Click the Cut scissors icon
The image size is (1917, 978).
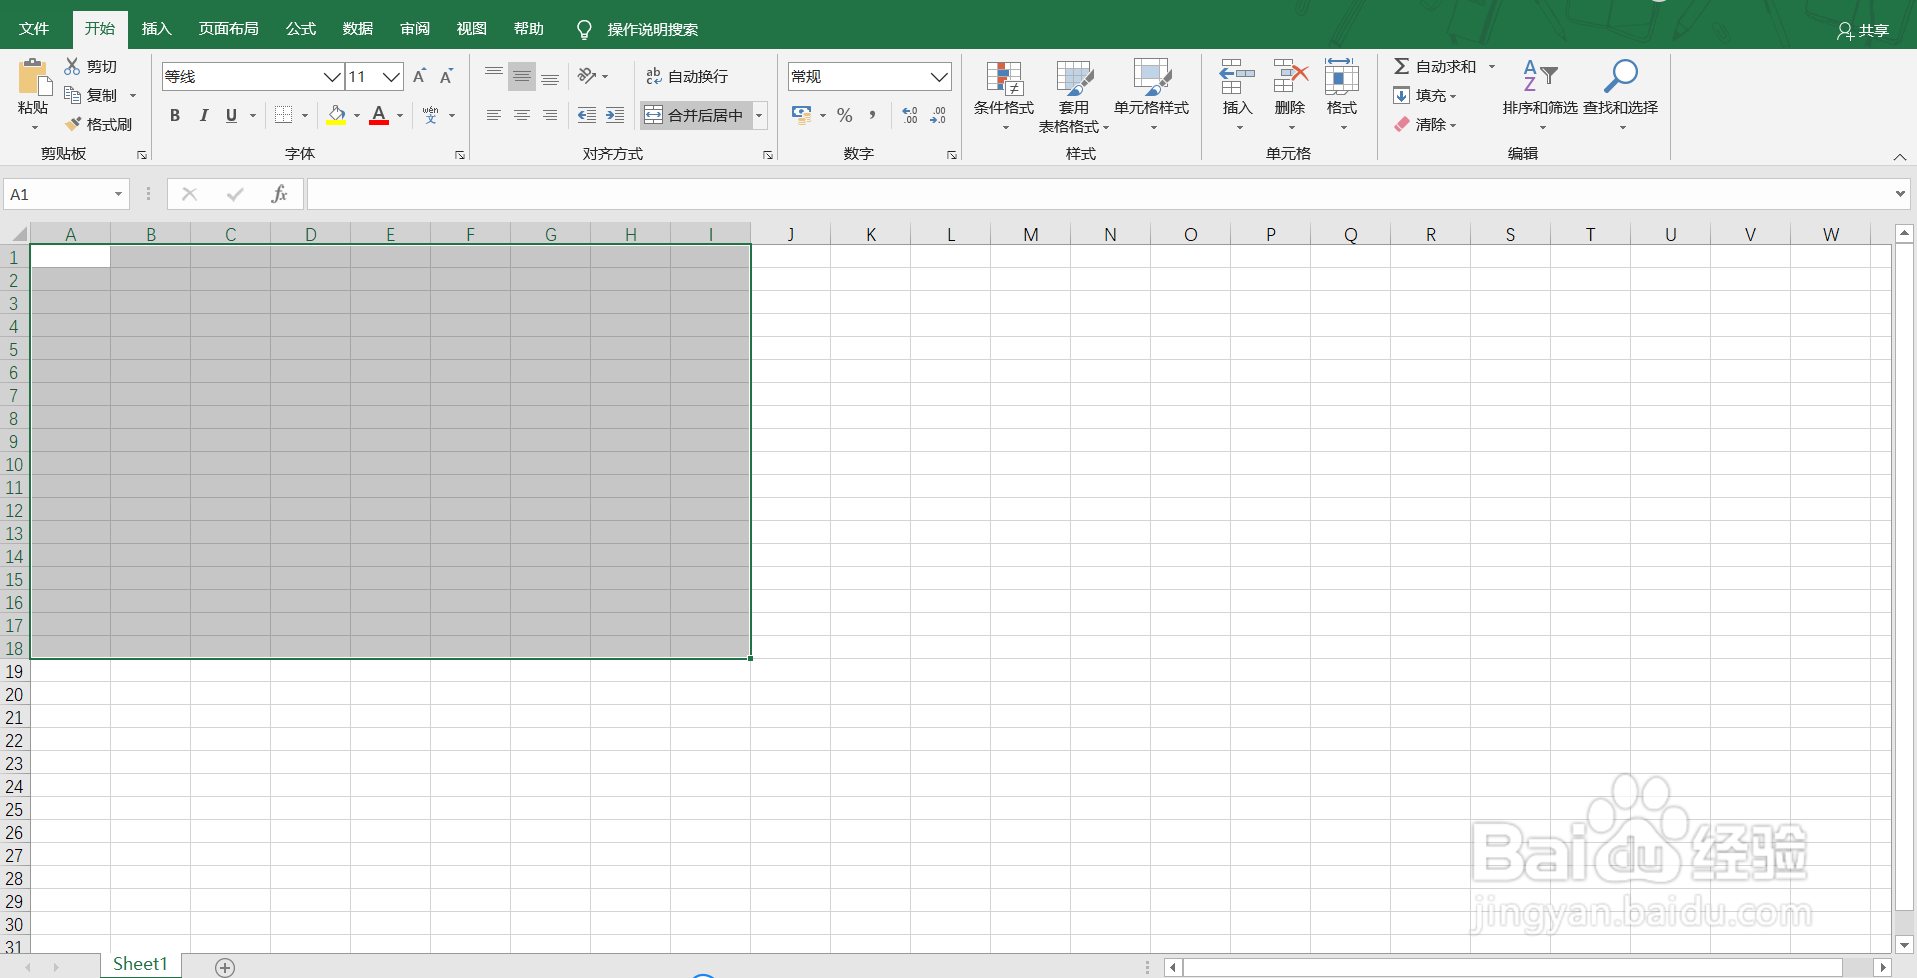72,66
